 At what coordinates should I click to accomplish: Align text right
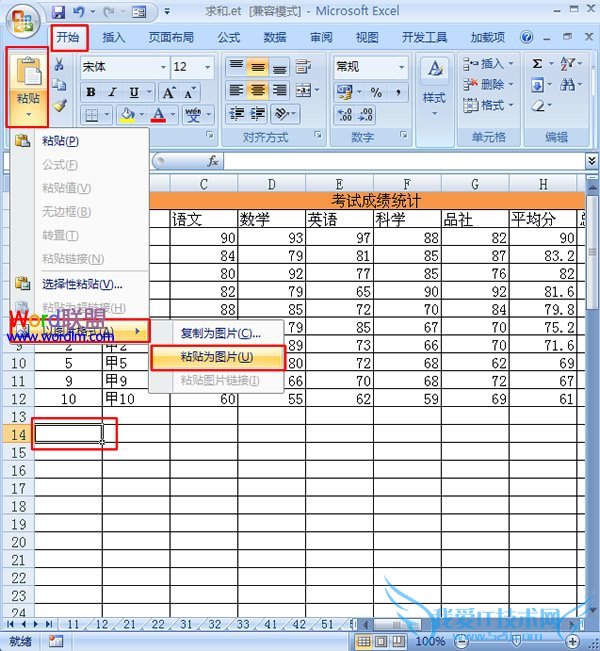(x=279, y=90)
